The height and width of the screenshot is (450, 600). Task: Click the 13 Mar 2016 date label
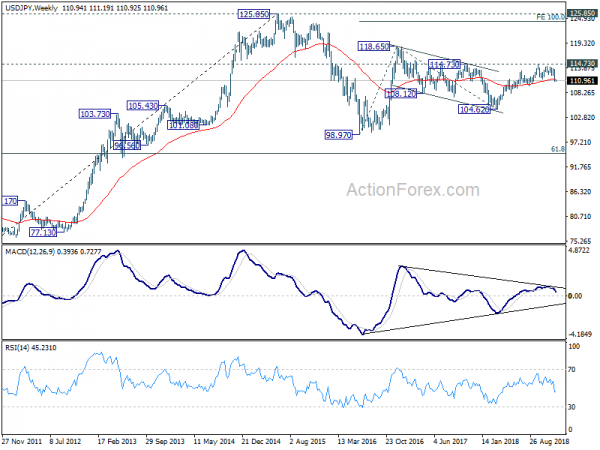pyautogui.click(x=357, y=441)
